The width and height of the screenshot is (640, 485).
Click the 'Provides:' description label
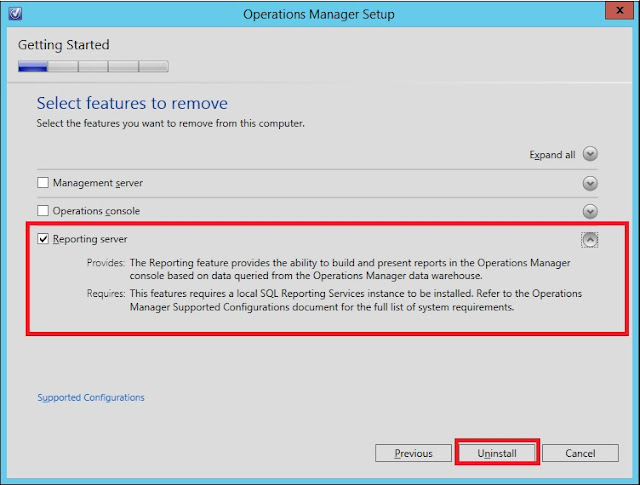point(106,263)
